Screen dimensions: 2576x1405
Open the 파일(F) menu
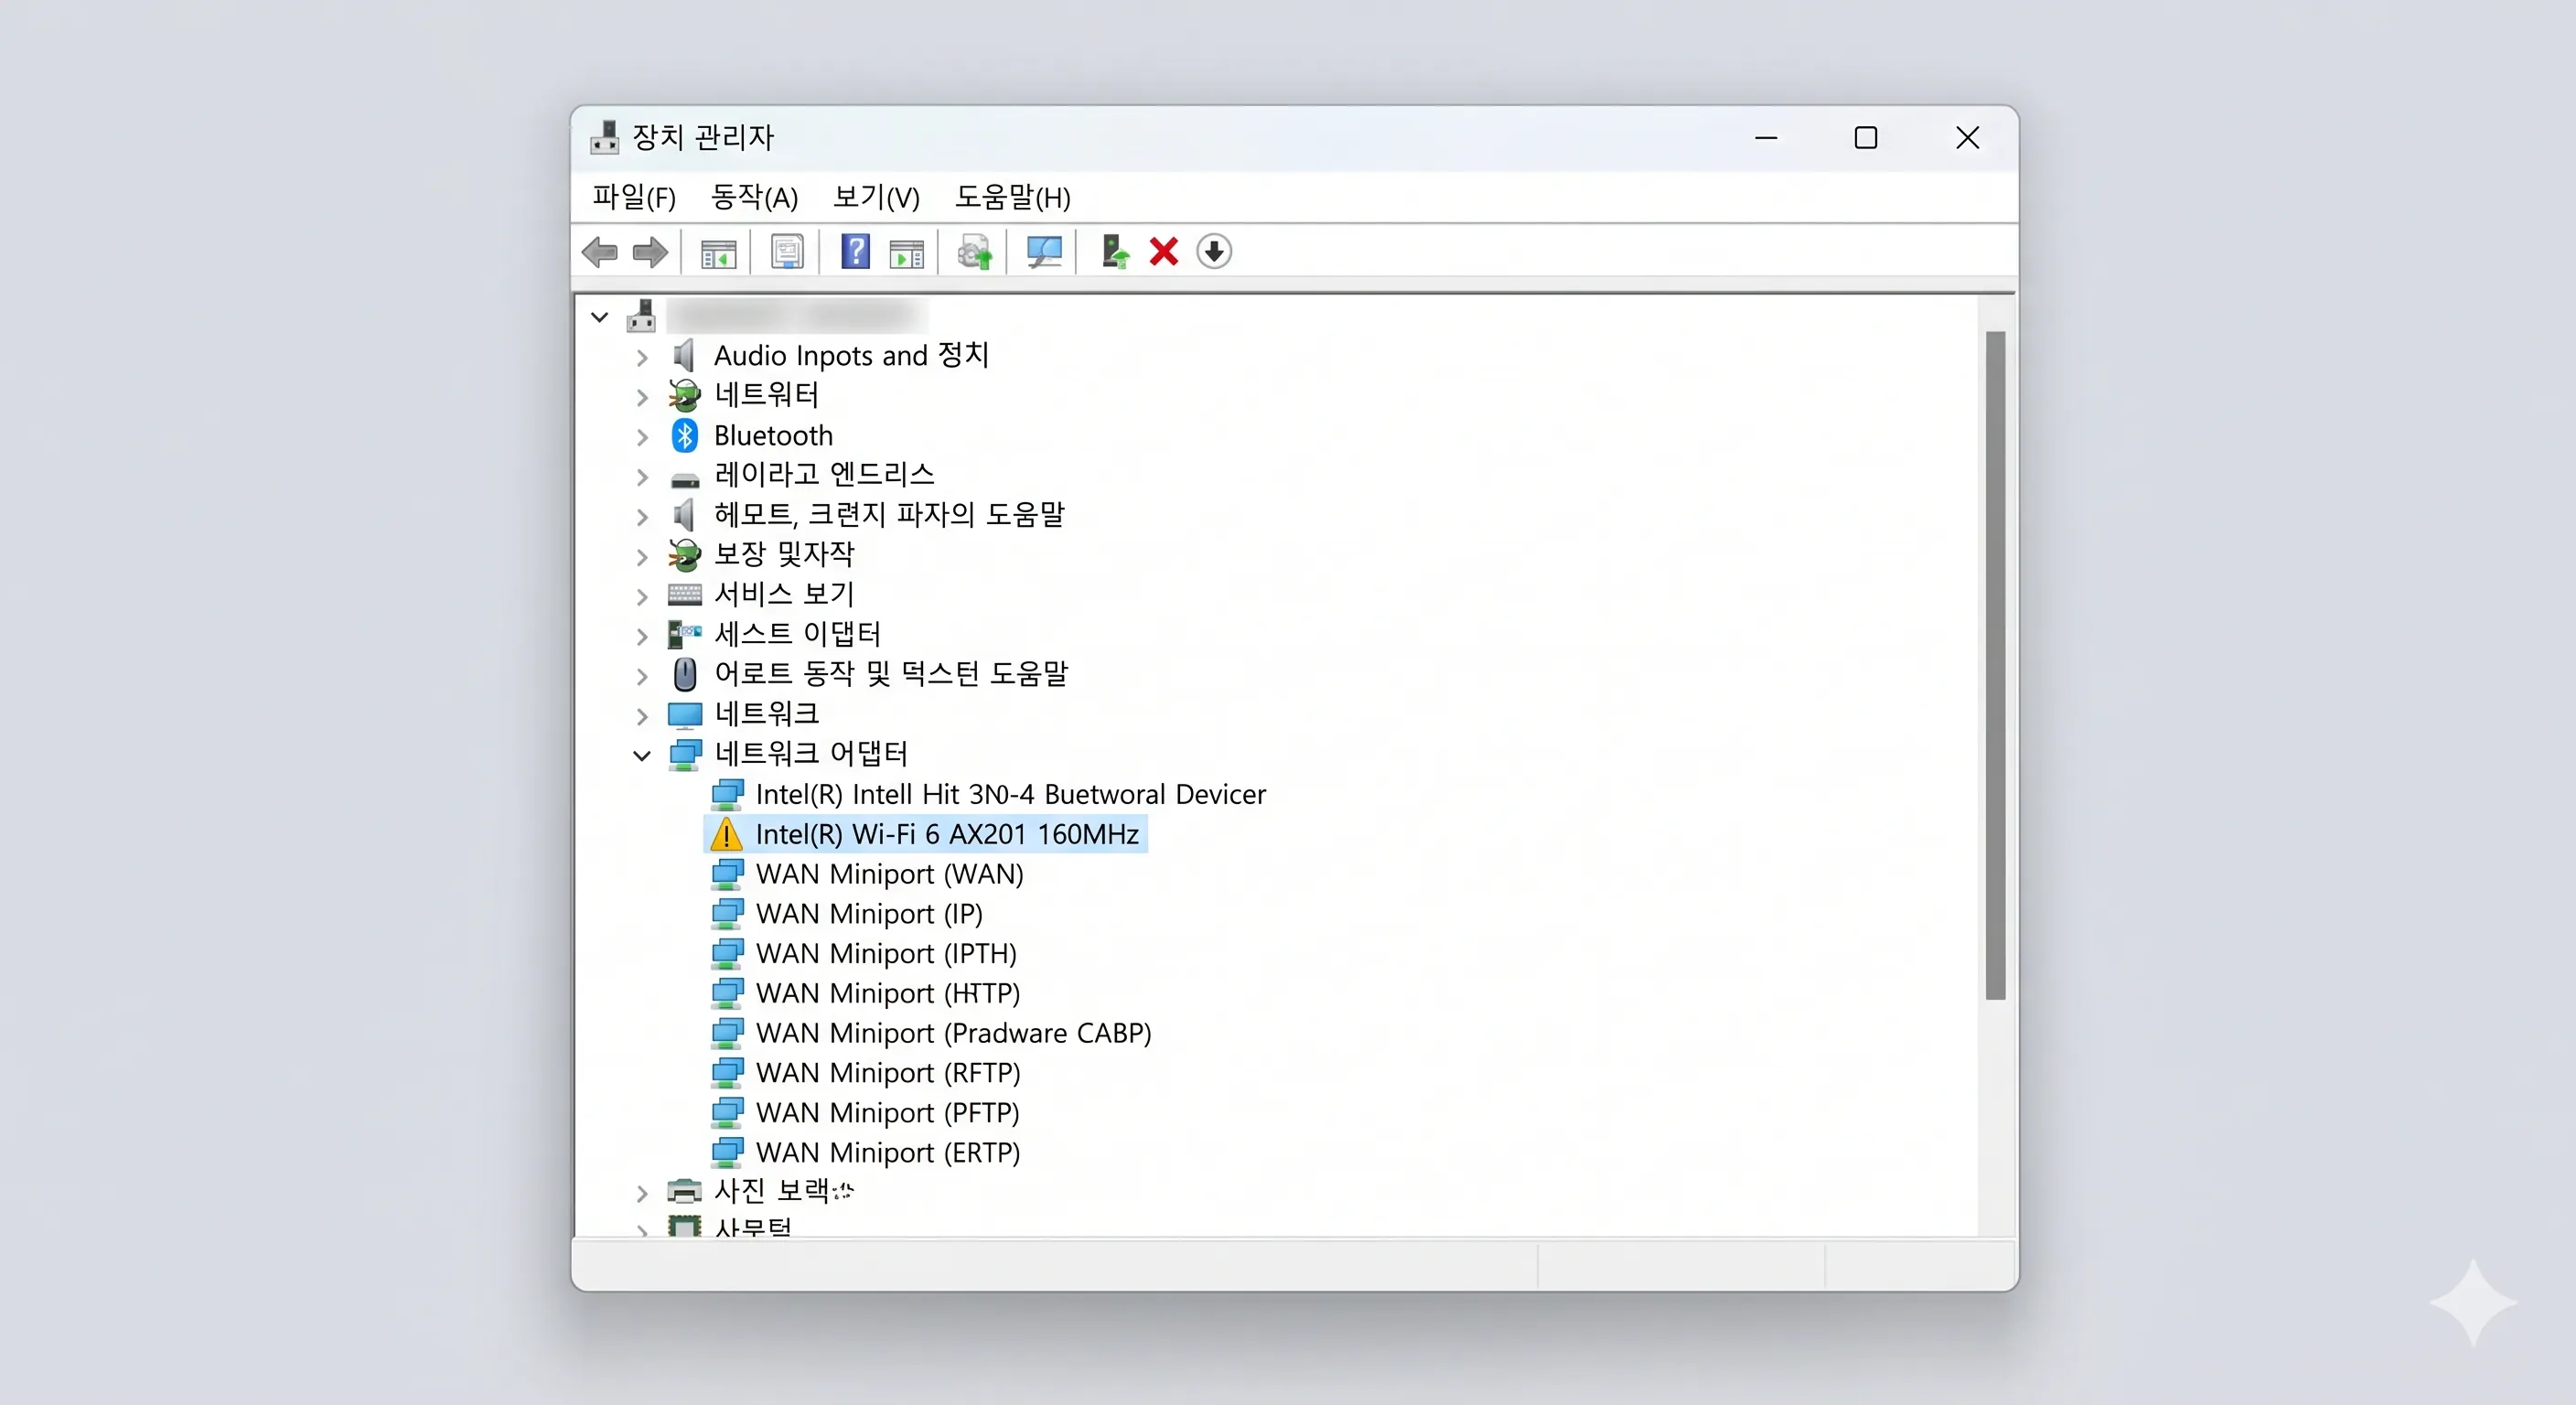[x=634, y=197]
